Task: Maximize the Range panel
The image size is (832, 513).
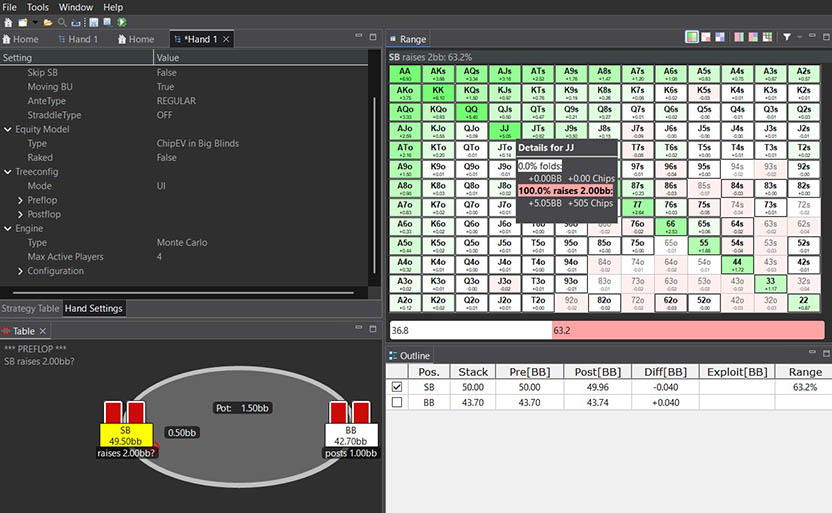Action: [x=826, y=37]
